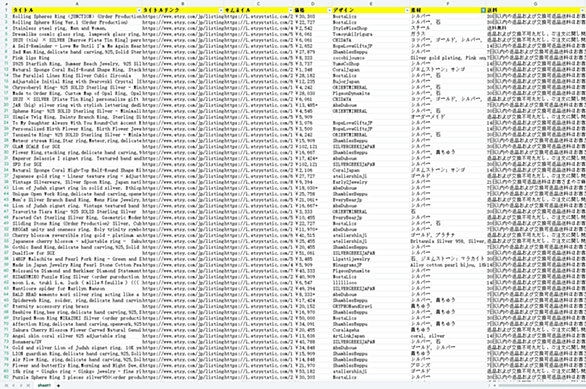586x389 pixels.
Task: Select the price cell "¥41,515"
Action: tap(313, 235)
